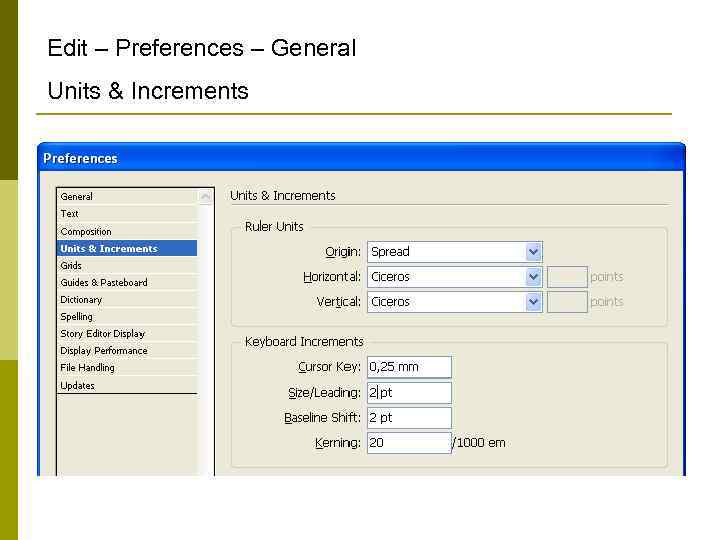Select Units & Increments category
Image resolution: width=720 pixels, height=540 pixels.
click(109, 249)
